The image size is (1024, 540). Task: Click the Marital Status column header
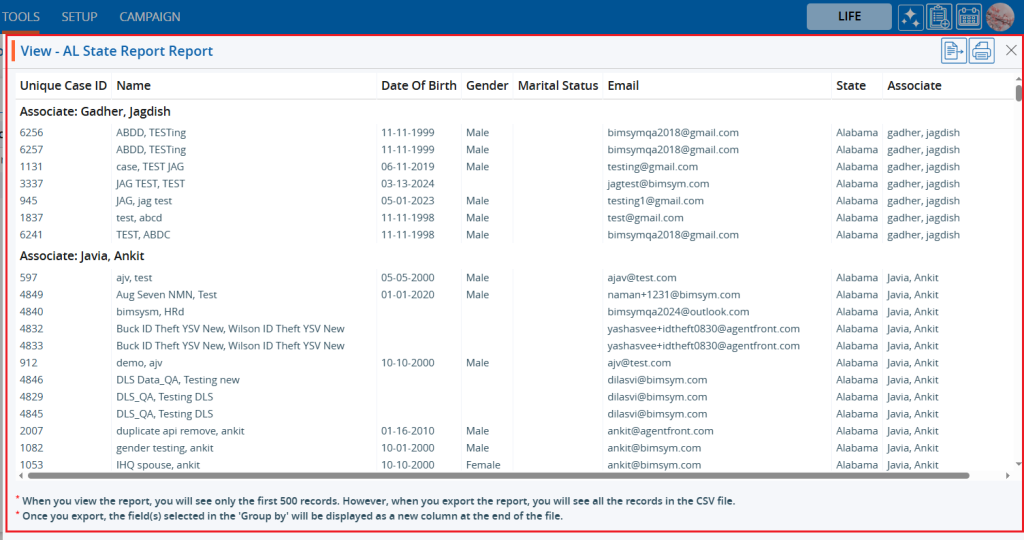[x=557, y=86]
